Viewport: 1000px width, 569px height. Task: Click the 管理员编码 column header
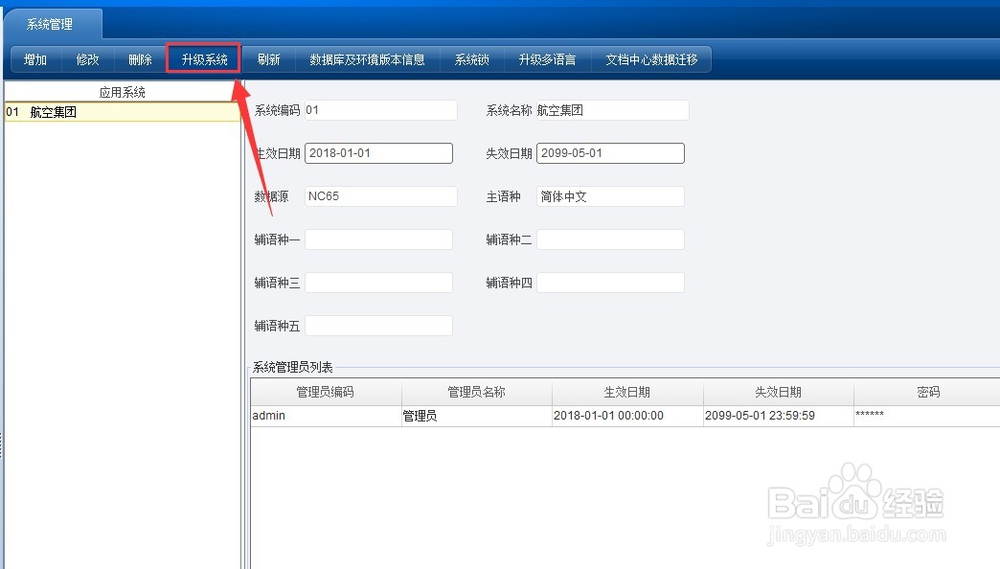pos(325,392)
